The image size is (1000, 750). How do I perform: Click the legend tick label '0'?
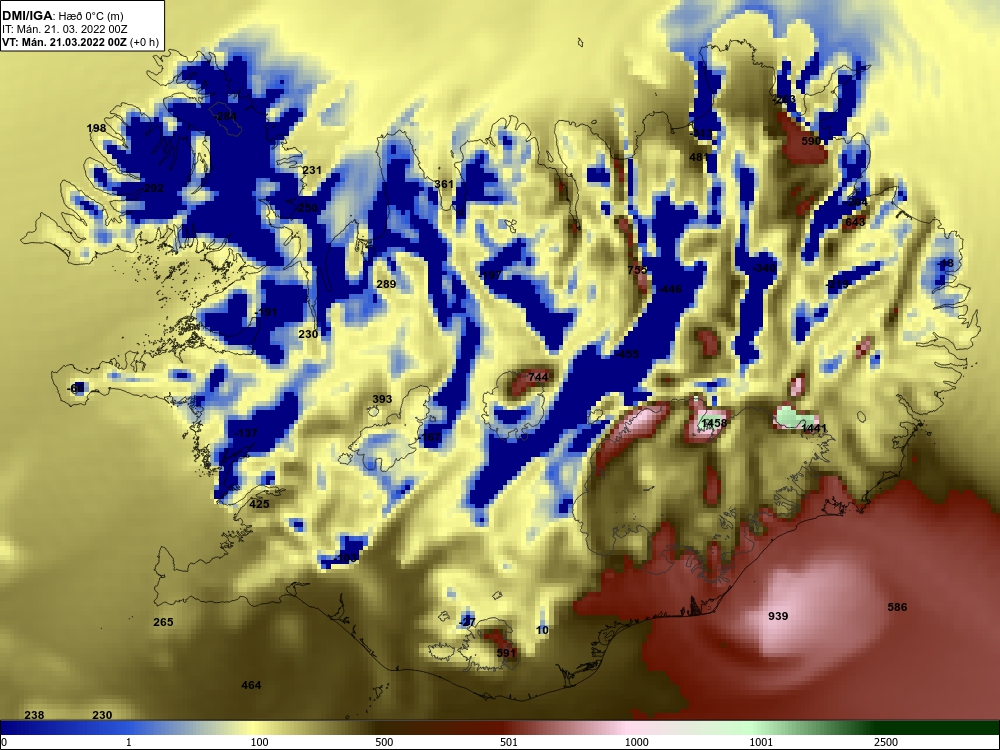pos(4,742)
